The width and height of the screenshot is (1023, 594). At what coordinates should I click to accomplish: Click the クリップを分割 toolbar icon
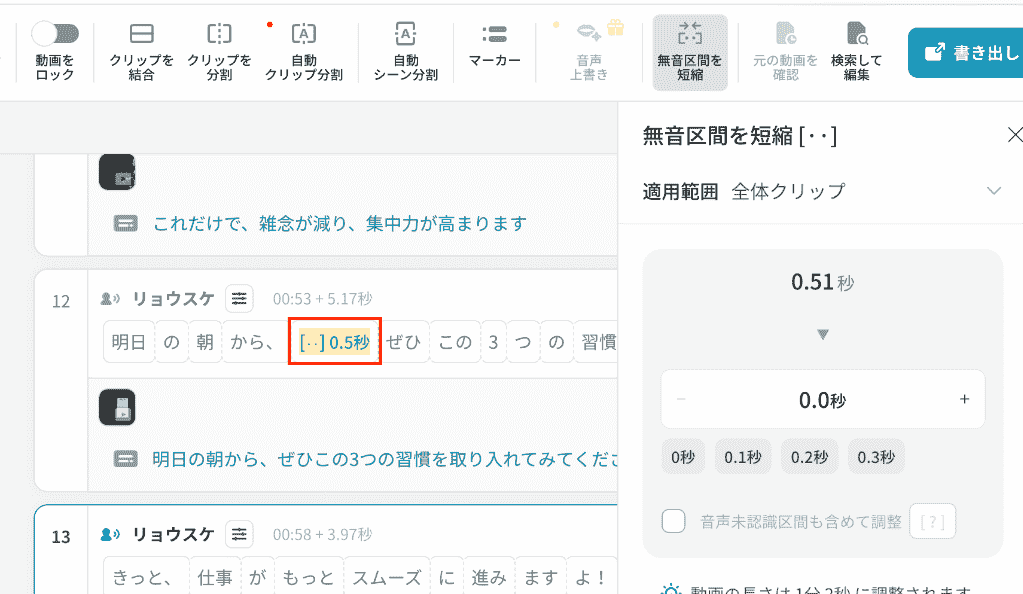(219, 33)
